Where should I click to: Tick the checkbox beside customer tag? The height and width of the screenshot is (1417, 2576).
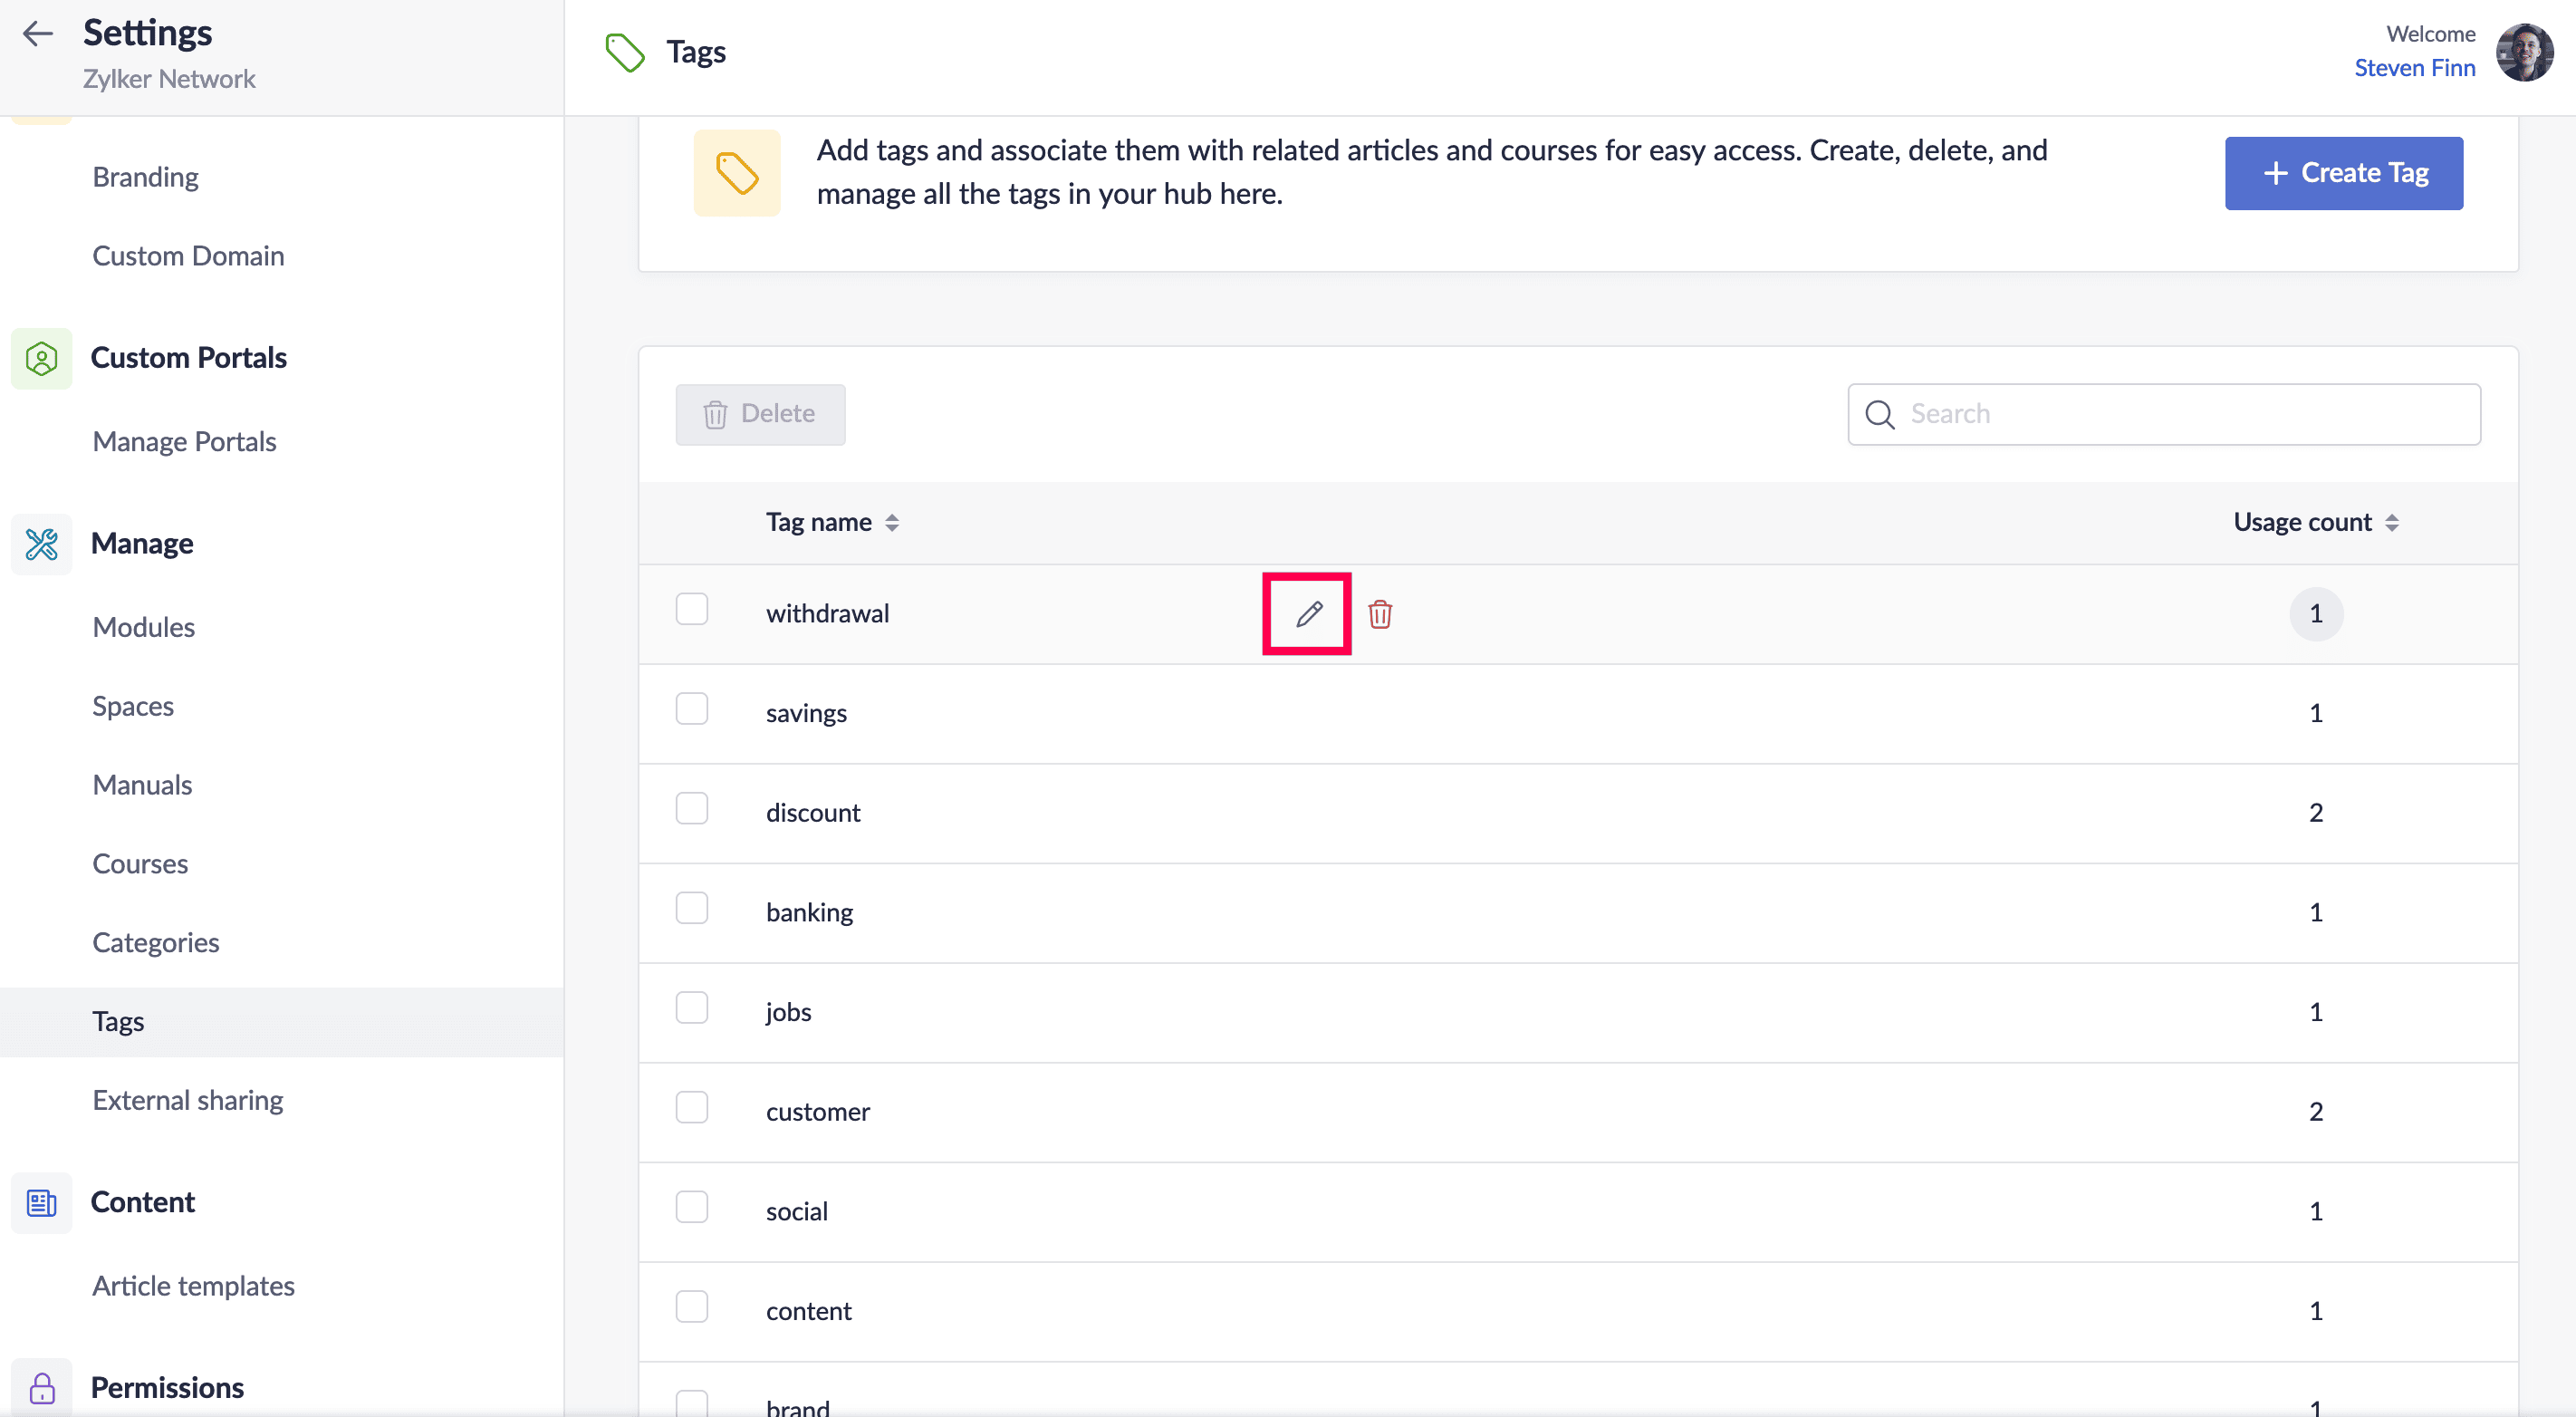(691, 1107)
